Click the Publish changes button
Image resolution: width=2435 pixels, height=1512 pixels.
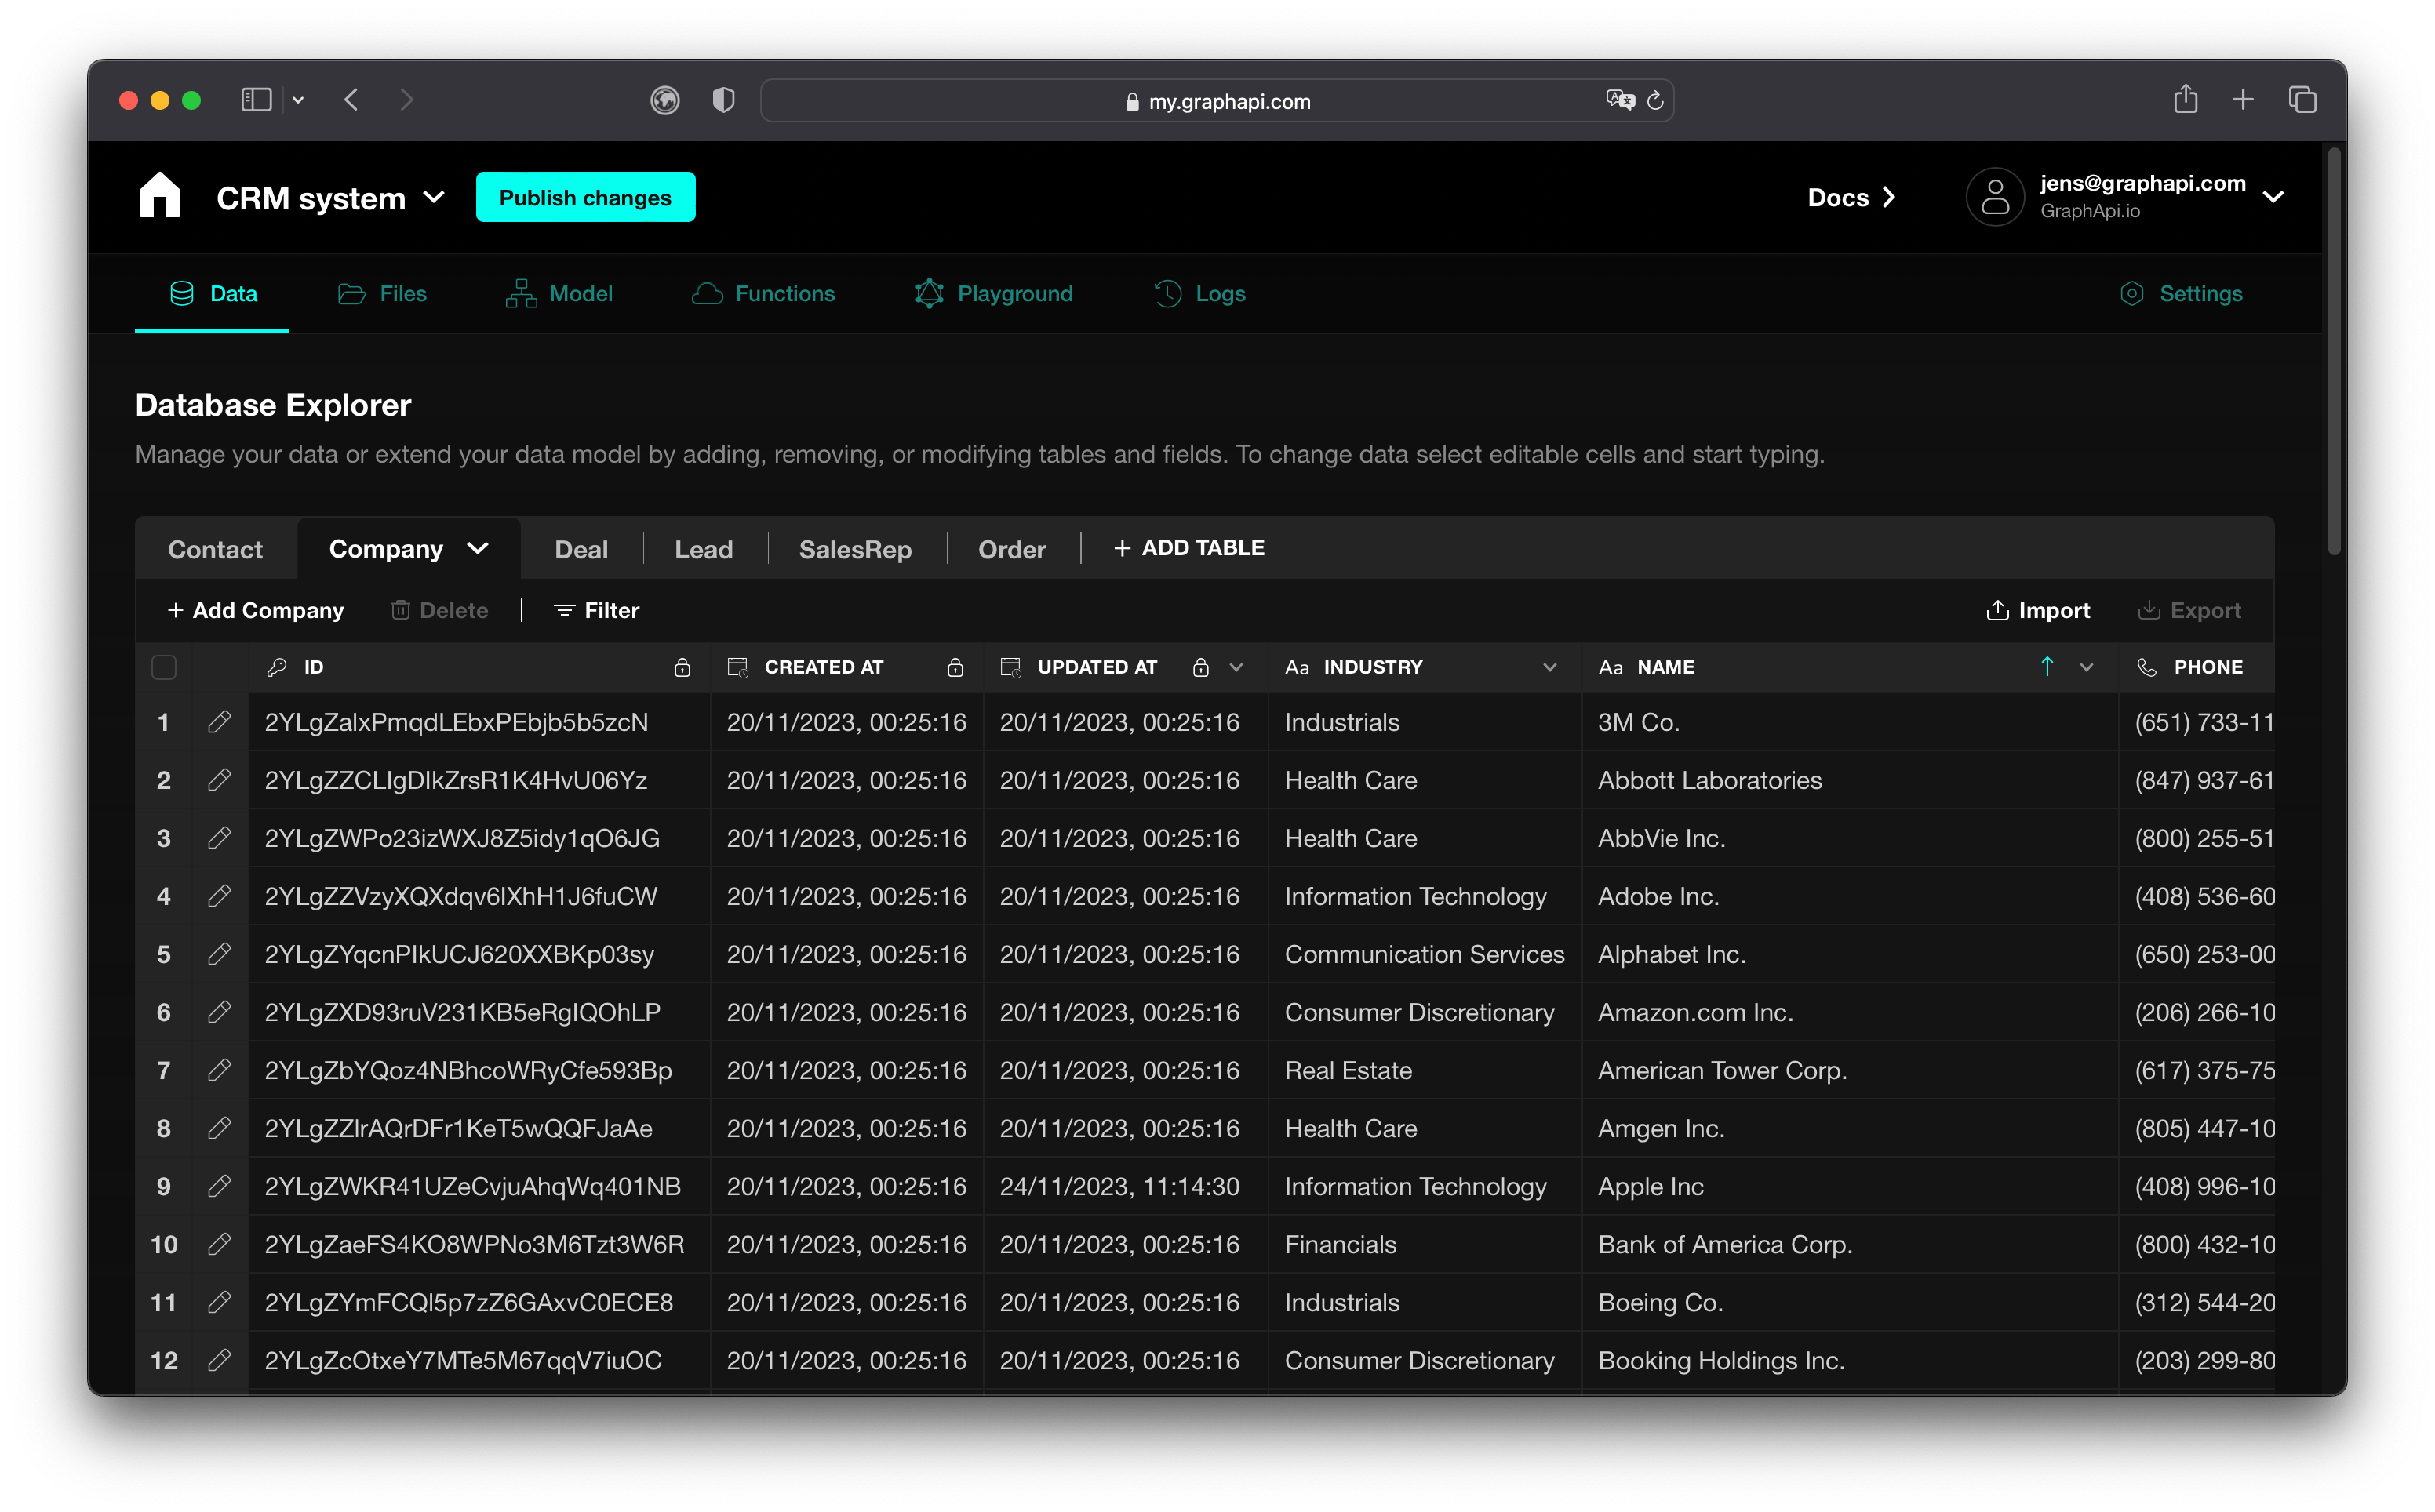(585, 197)
